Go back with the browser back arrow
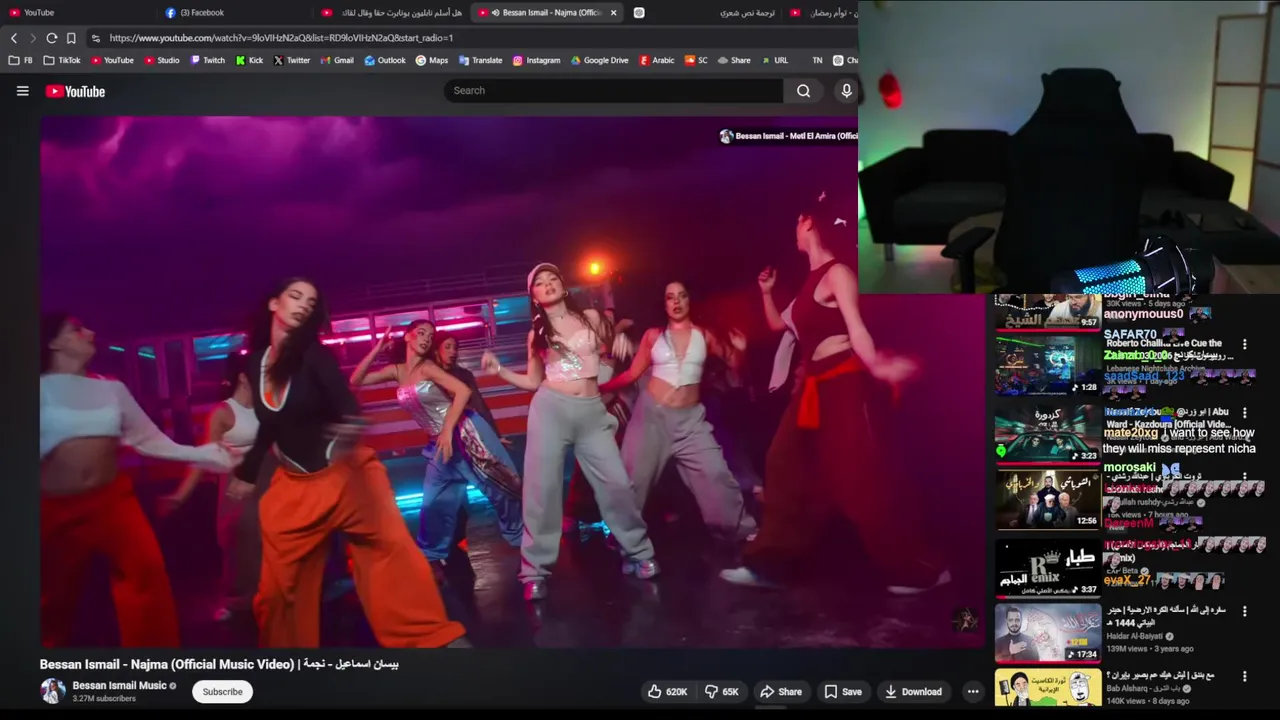The height and width of the screenshot is (720, 1280). (14, 38)
